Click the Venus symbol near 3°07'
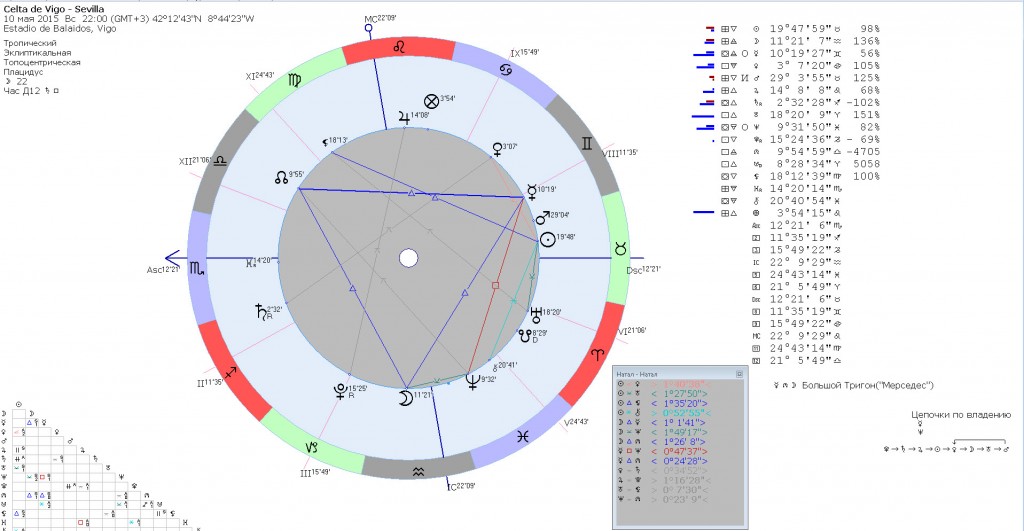 (496, 150)
